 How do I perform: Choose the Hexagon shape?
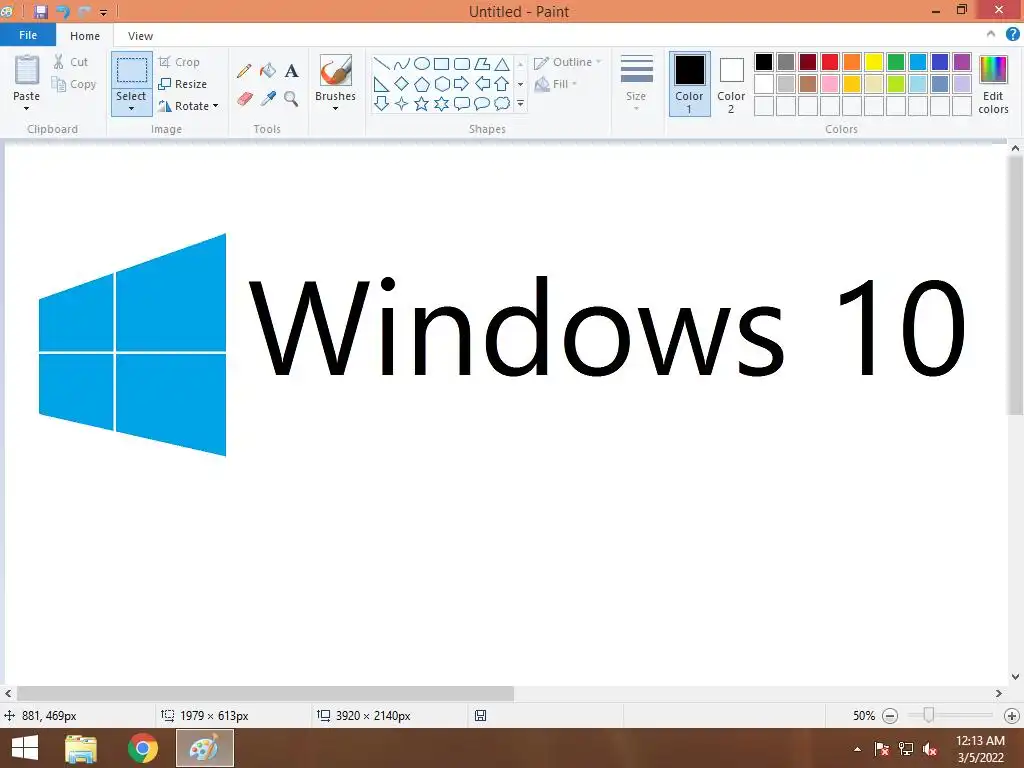441,84
